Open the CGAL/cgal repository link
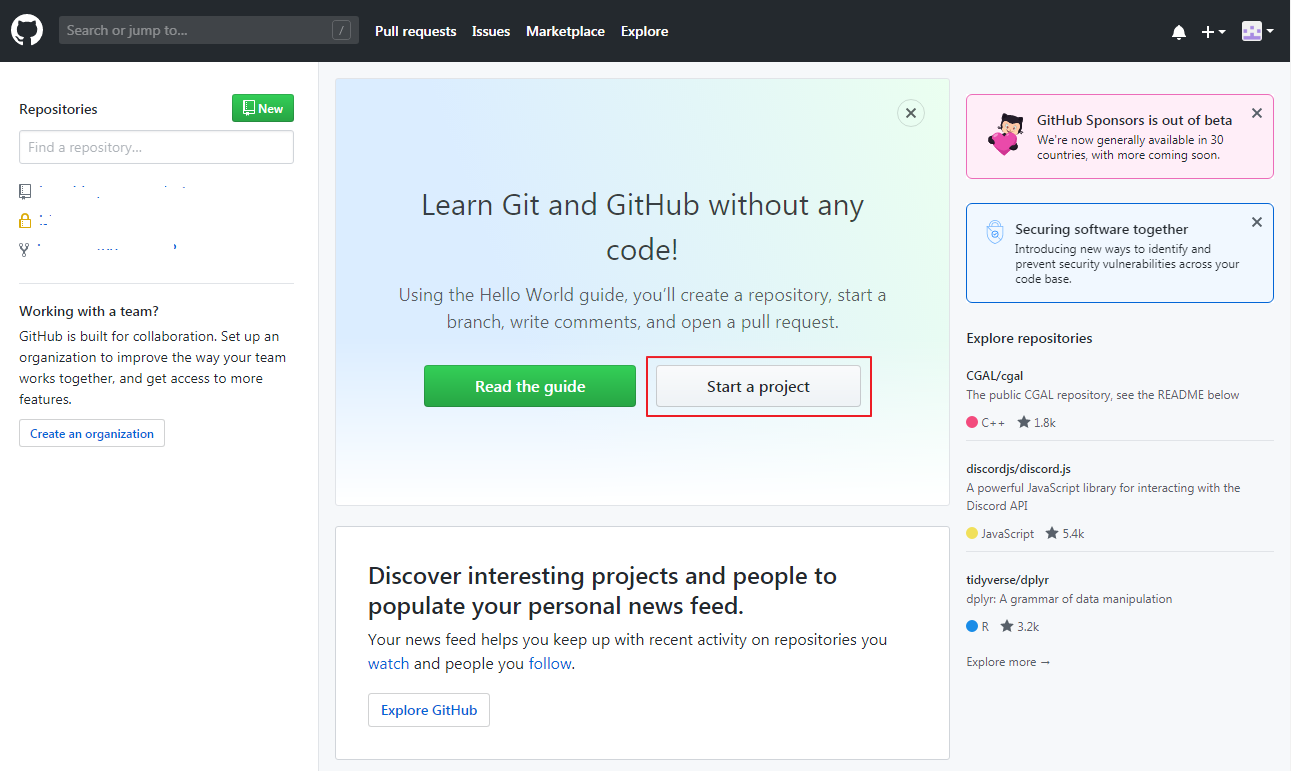 (x=995, y=376)
